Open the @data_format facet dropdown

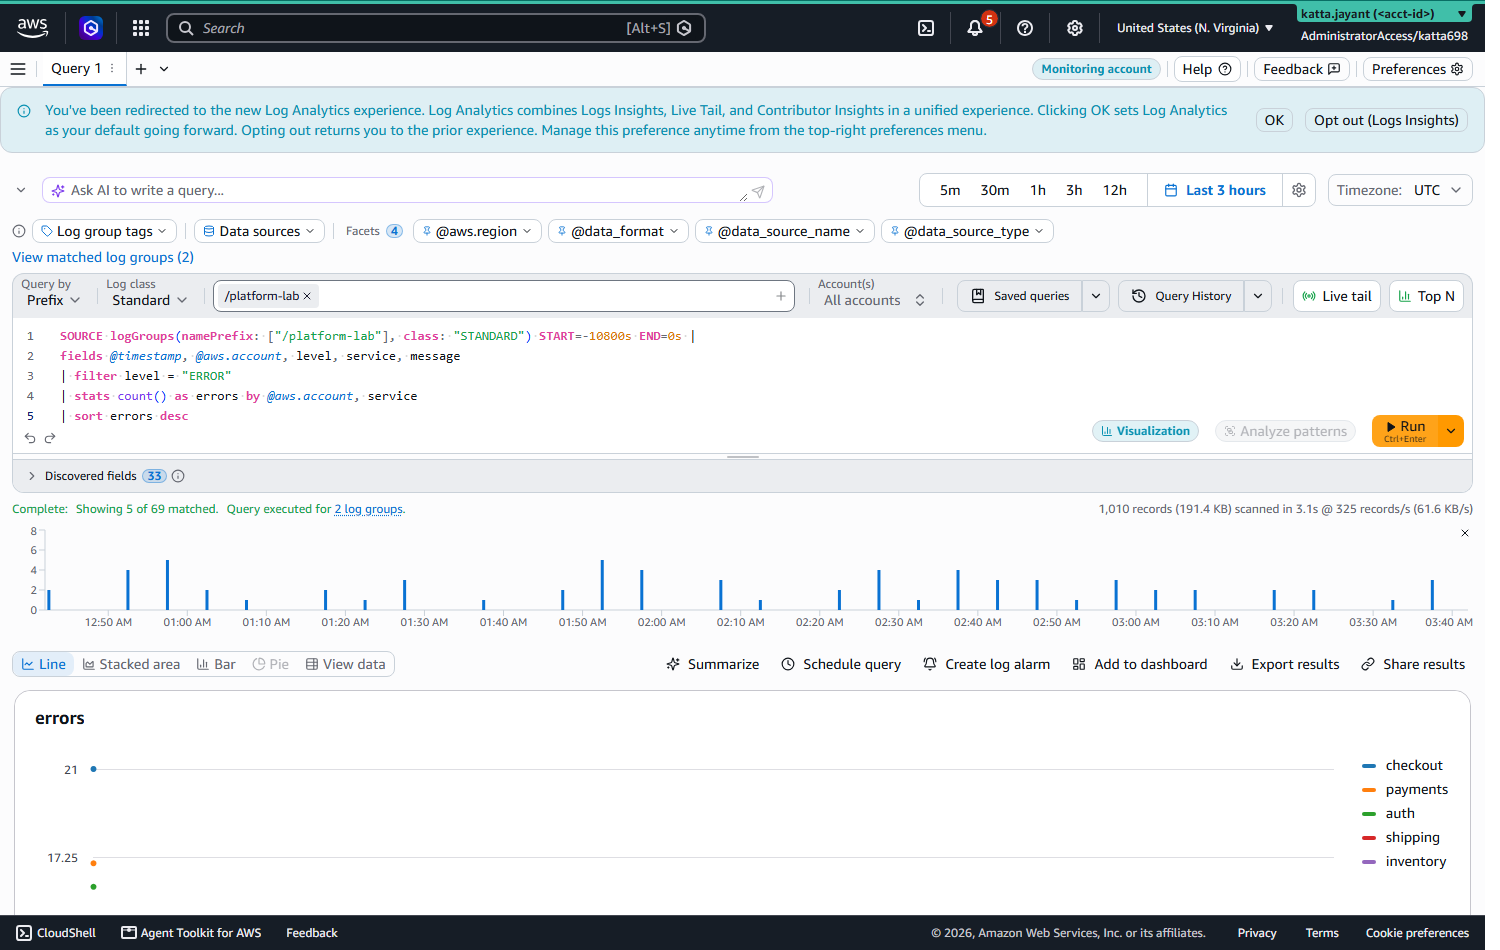pyautogui.click(x=618, y=231)
